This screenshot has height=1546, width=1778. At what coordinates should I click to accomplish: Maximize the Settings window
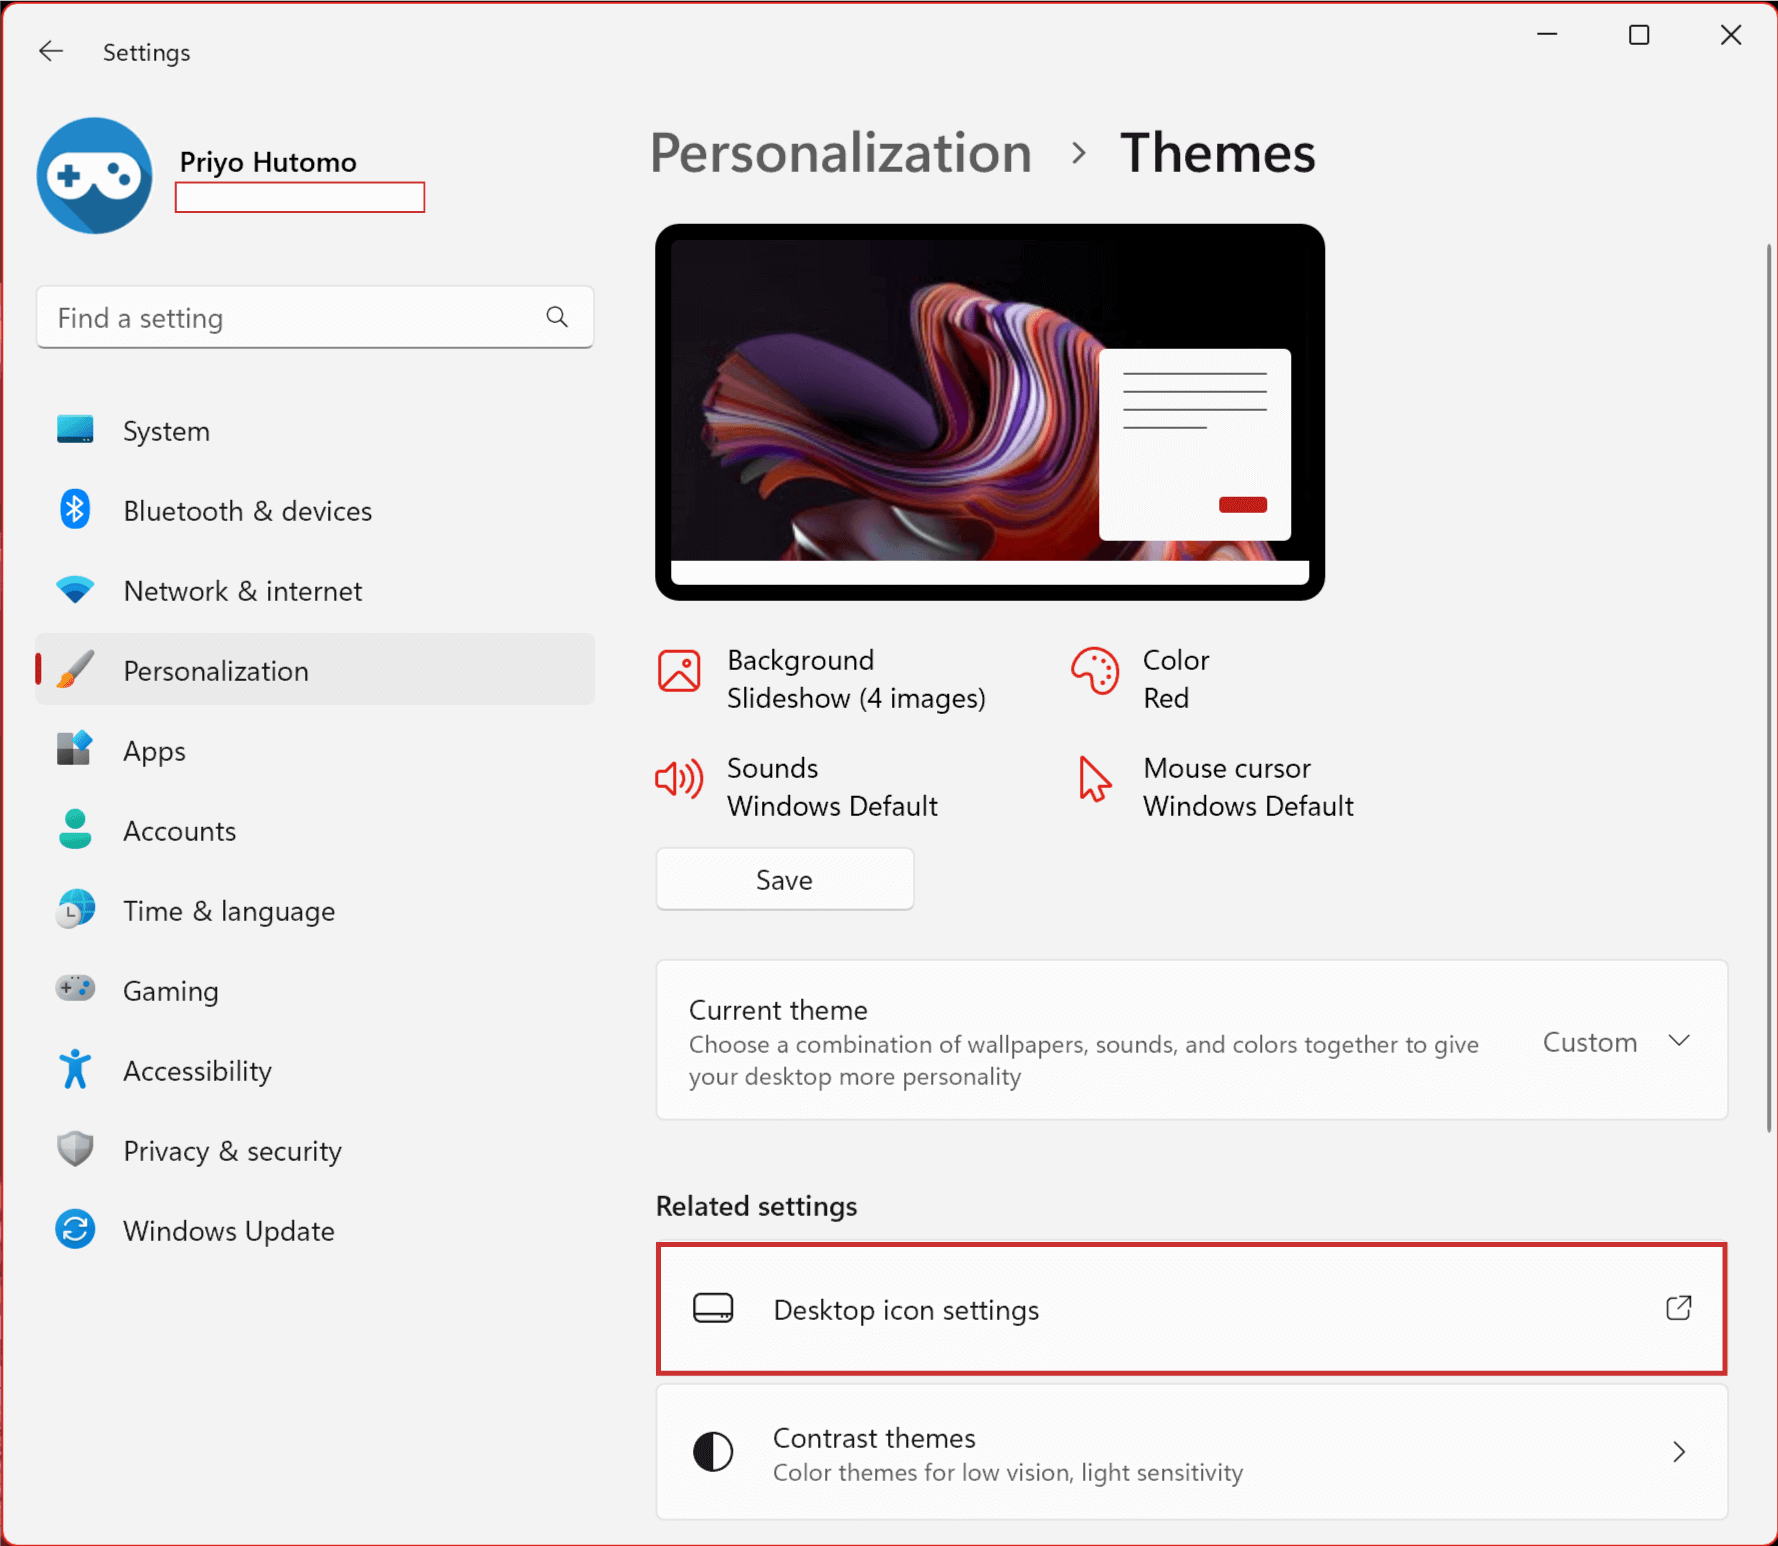(x=1639, y=35)
